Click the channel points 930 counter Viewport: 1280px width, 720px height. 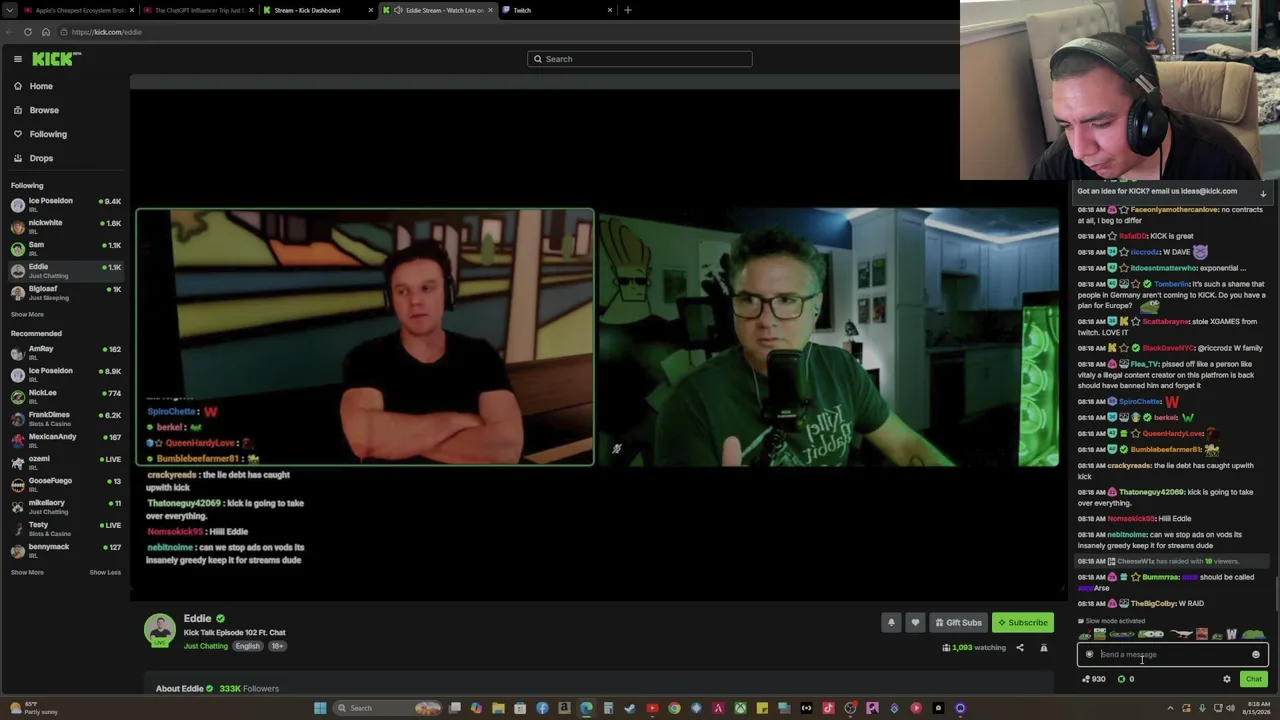pos(1095,679)
